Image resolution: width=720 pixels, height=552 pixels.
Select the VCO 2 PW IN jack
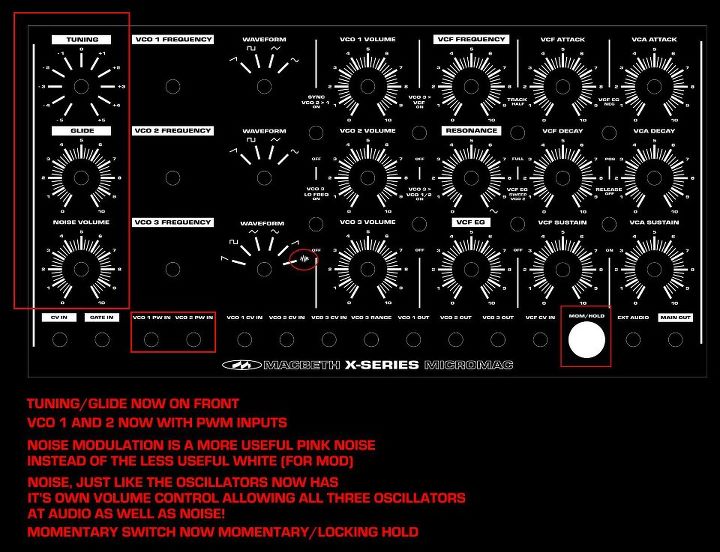click(193, 339)
